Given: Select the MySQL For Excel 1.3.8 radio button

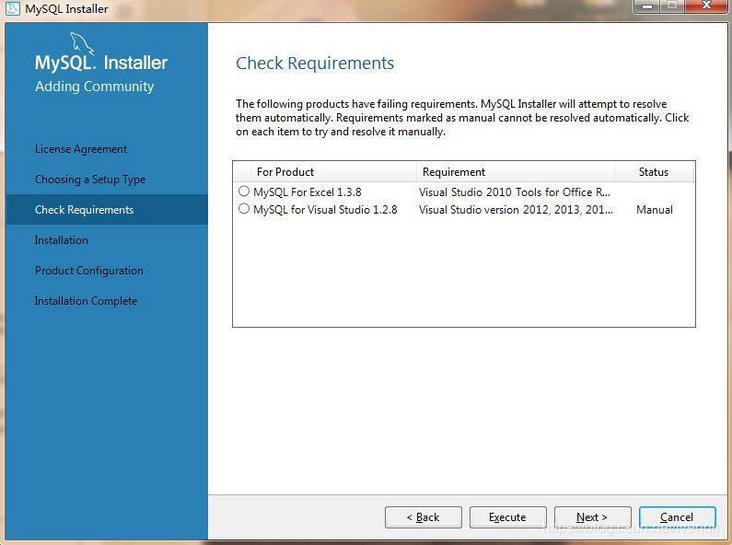Looking at the screenshot, I should pyautogui.click(x=244, y=191).
